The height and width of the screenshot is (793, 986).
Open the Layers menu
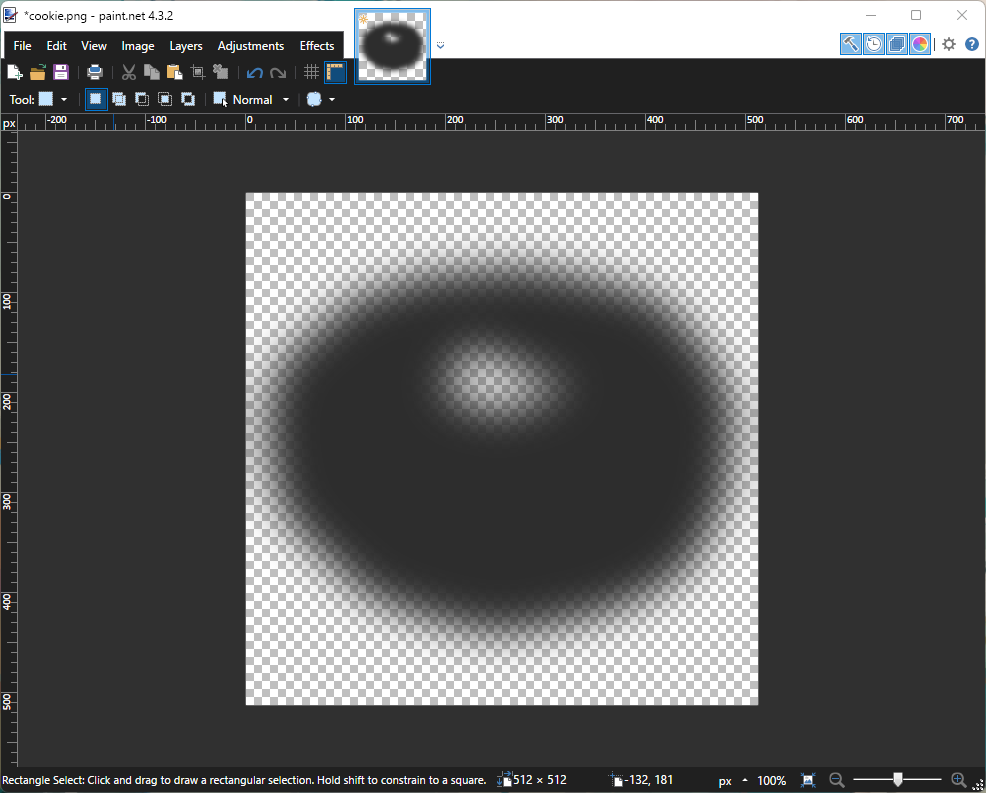[x=186, y=46]
